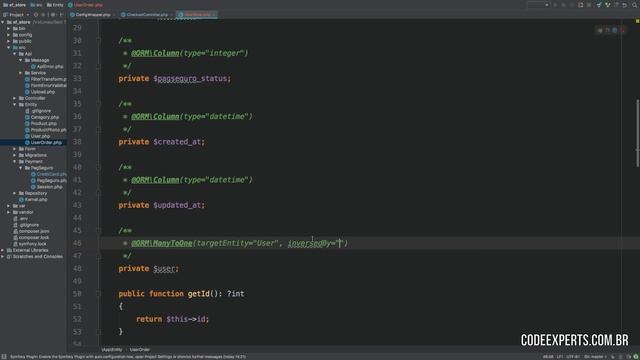Expand the bin folder arrow

[9, 29]
